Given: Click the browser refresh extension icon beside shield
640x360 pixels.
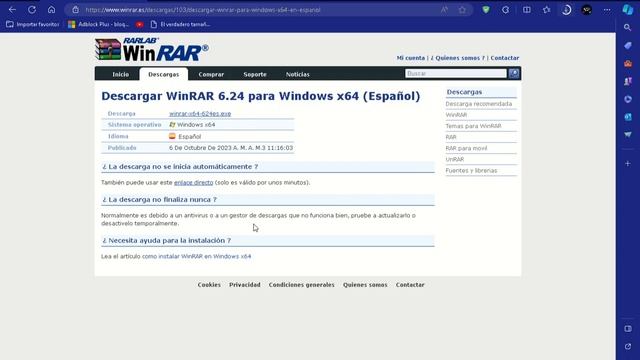Looking at the screenshot, I should (x=505, y=10).
